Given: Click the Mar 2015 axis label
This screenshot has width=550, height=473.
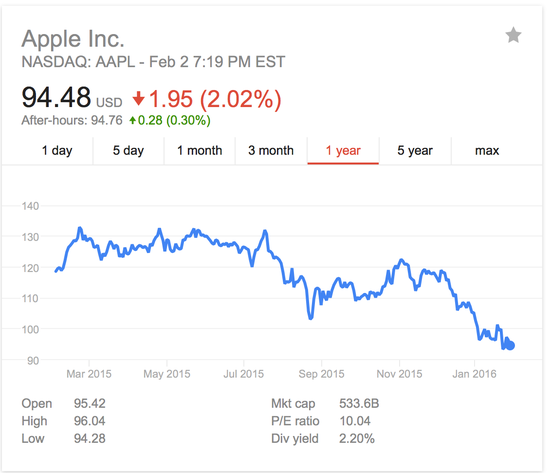Looking at the screenshot, I should [89, 374].
